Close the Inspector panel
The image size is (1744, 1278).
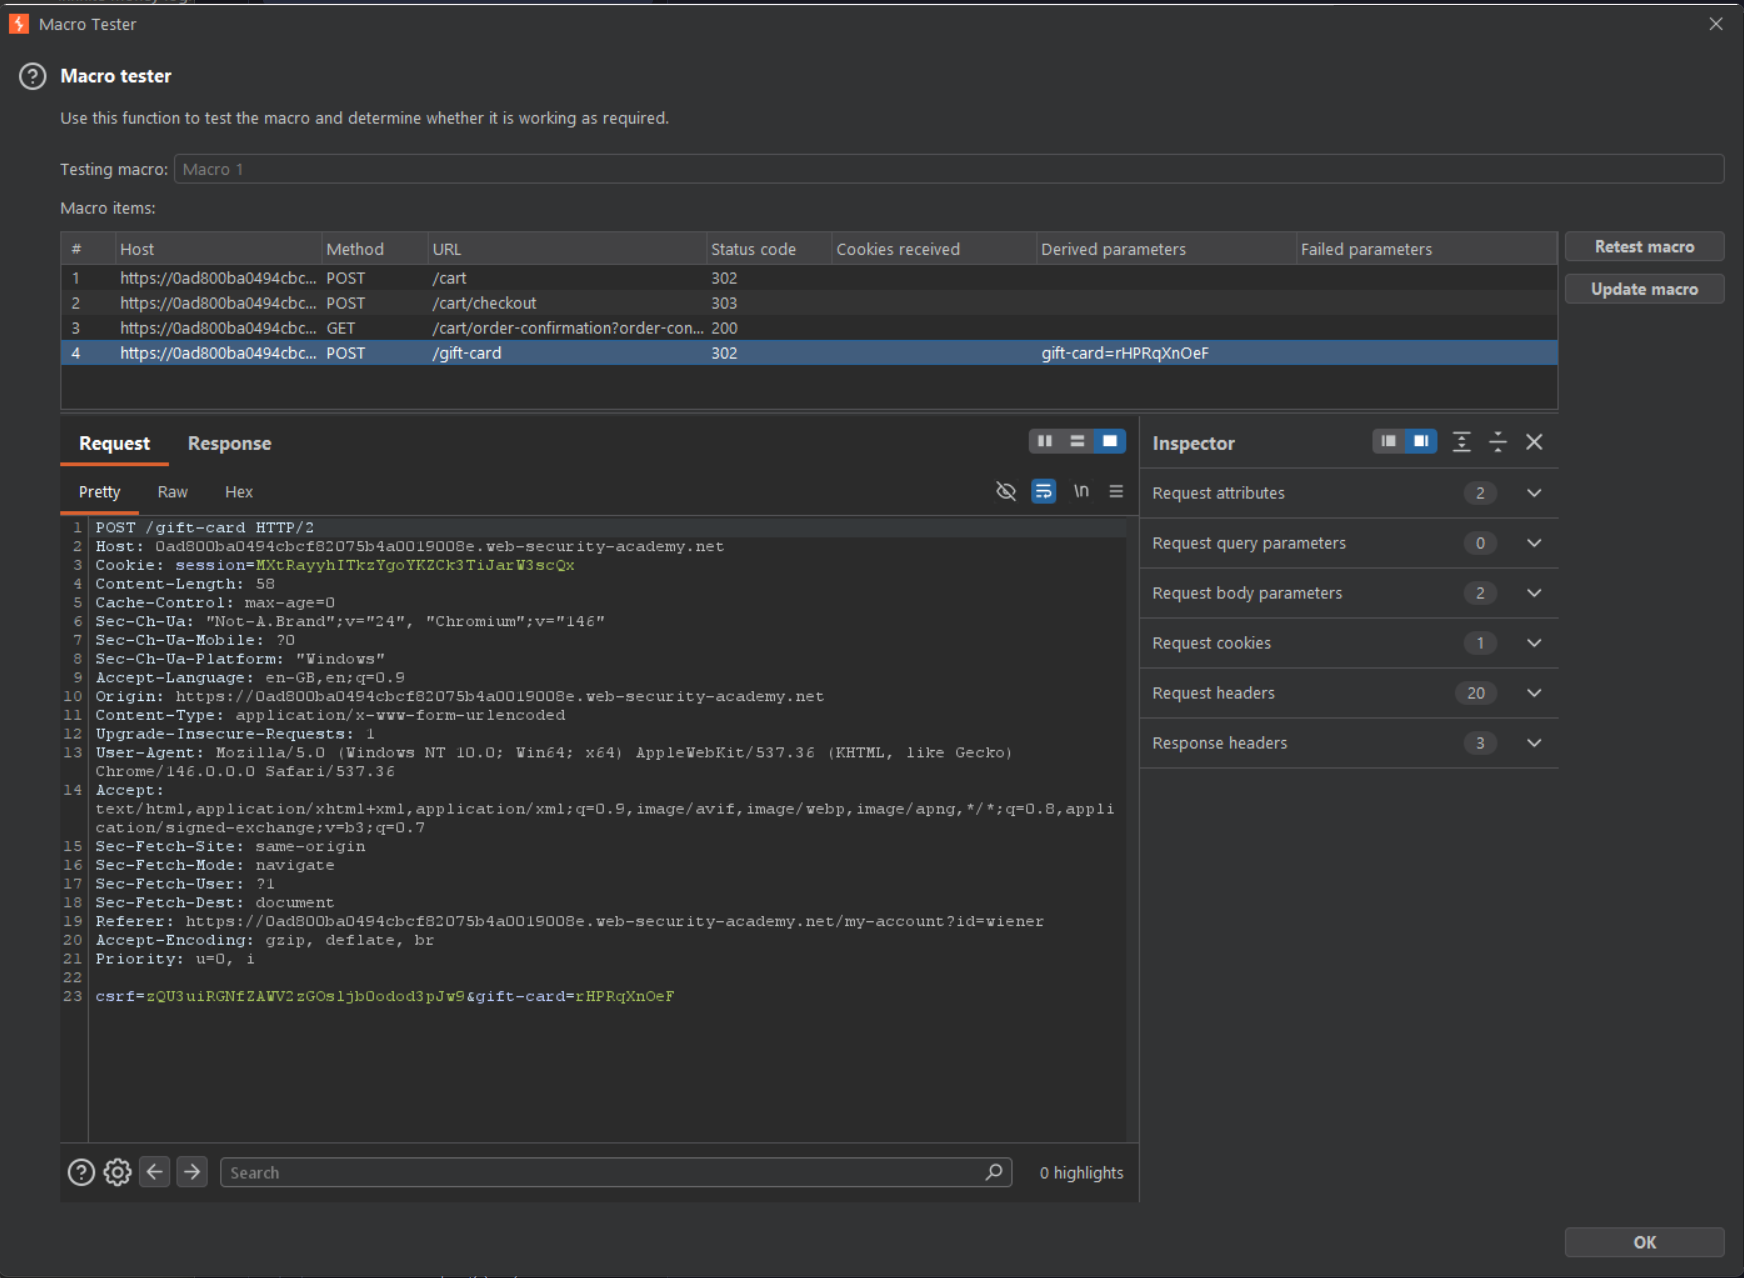tap(1534, 442)
